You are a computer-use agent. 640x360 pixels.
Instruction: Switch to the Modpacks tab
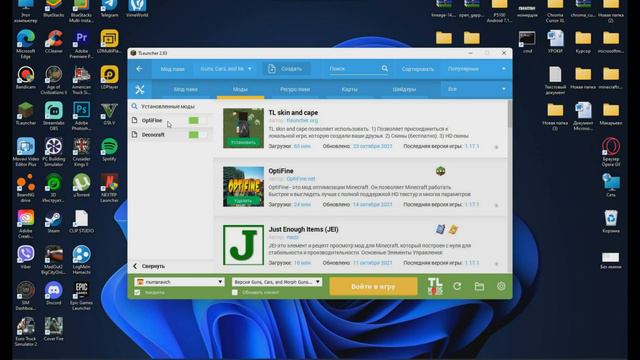186,89
